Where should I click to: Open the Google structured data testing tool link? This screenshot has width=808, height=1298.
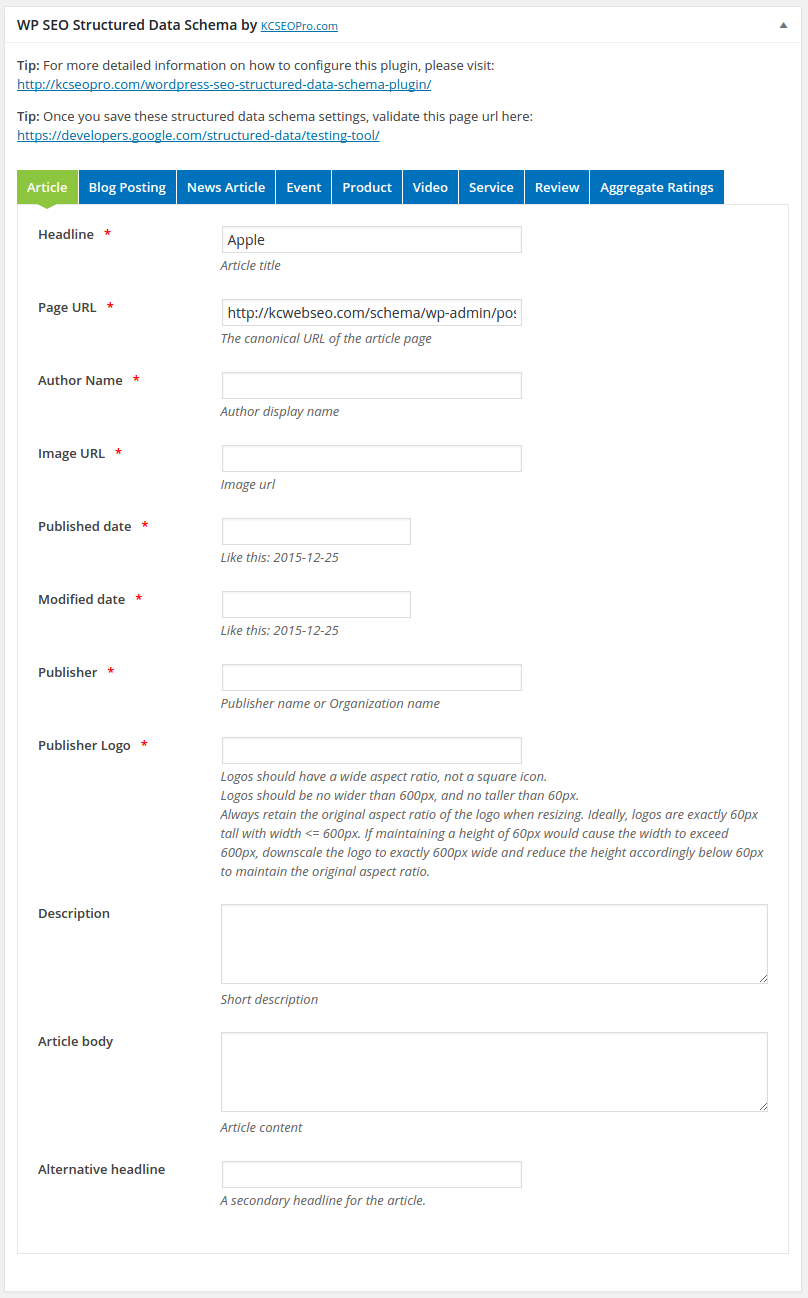tap(198, 135)
